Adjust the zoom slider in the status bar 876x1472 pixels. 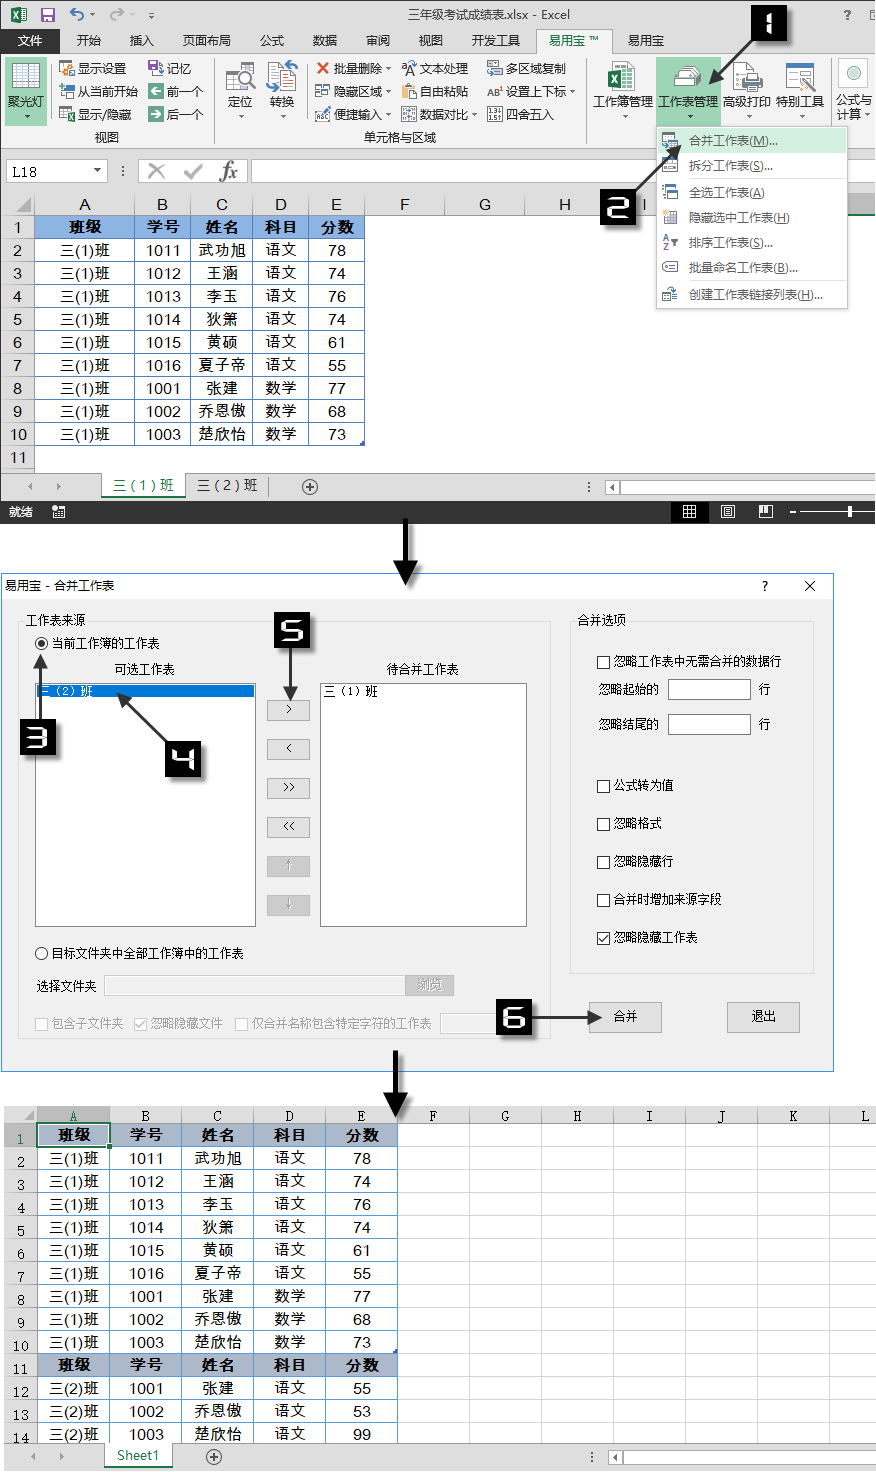(850, 512)
